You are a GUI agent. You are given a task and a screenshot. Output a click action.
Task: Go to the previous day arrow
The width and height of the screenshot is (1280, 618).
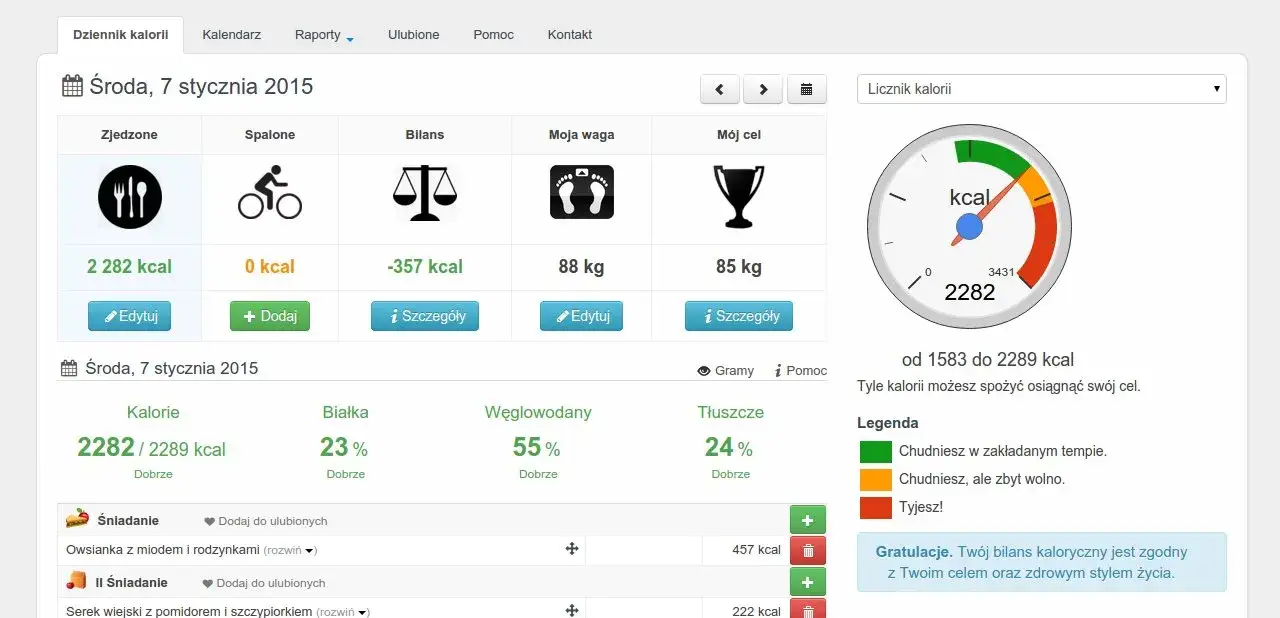pos(719,89)
